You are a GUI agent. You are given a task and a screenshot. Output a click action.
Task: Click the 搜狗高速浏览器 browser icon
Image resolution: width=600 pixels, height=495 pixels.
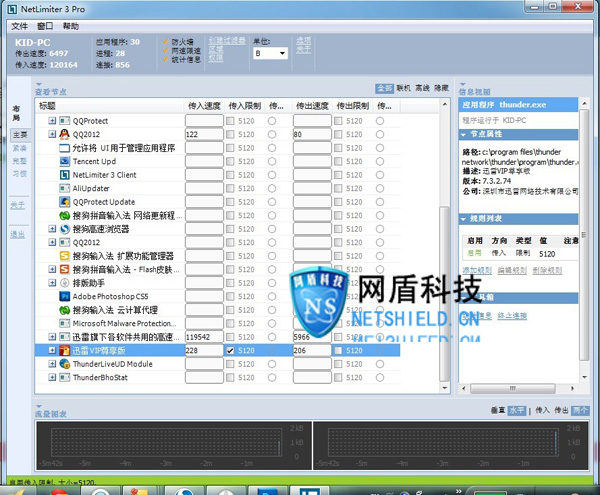[x=65, y=229]
